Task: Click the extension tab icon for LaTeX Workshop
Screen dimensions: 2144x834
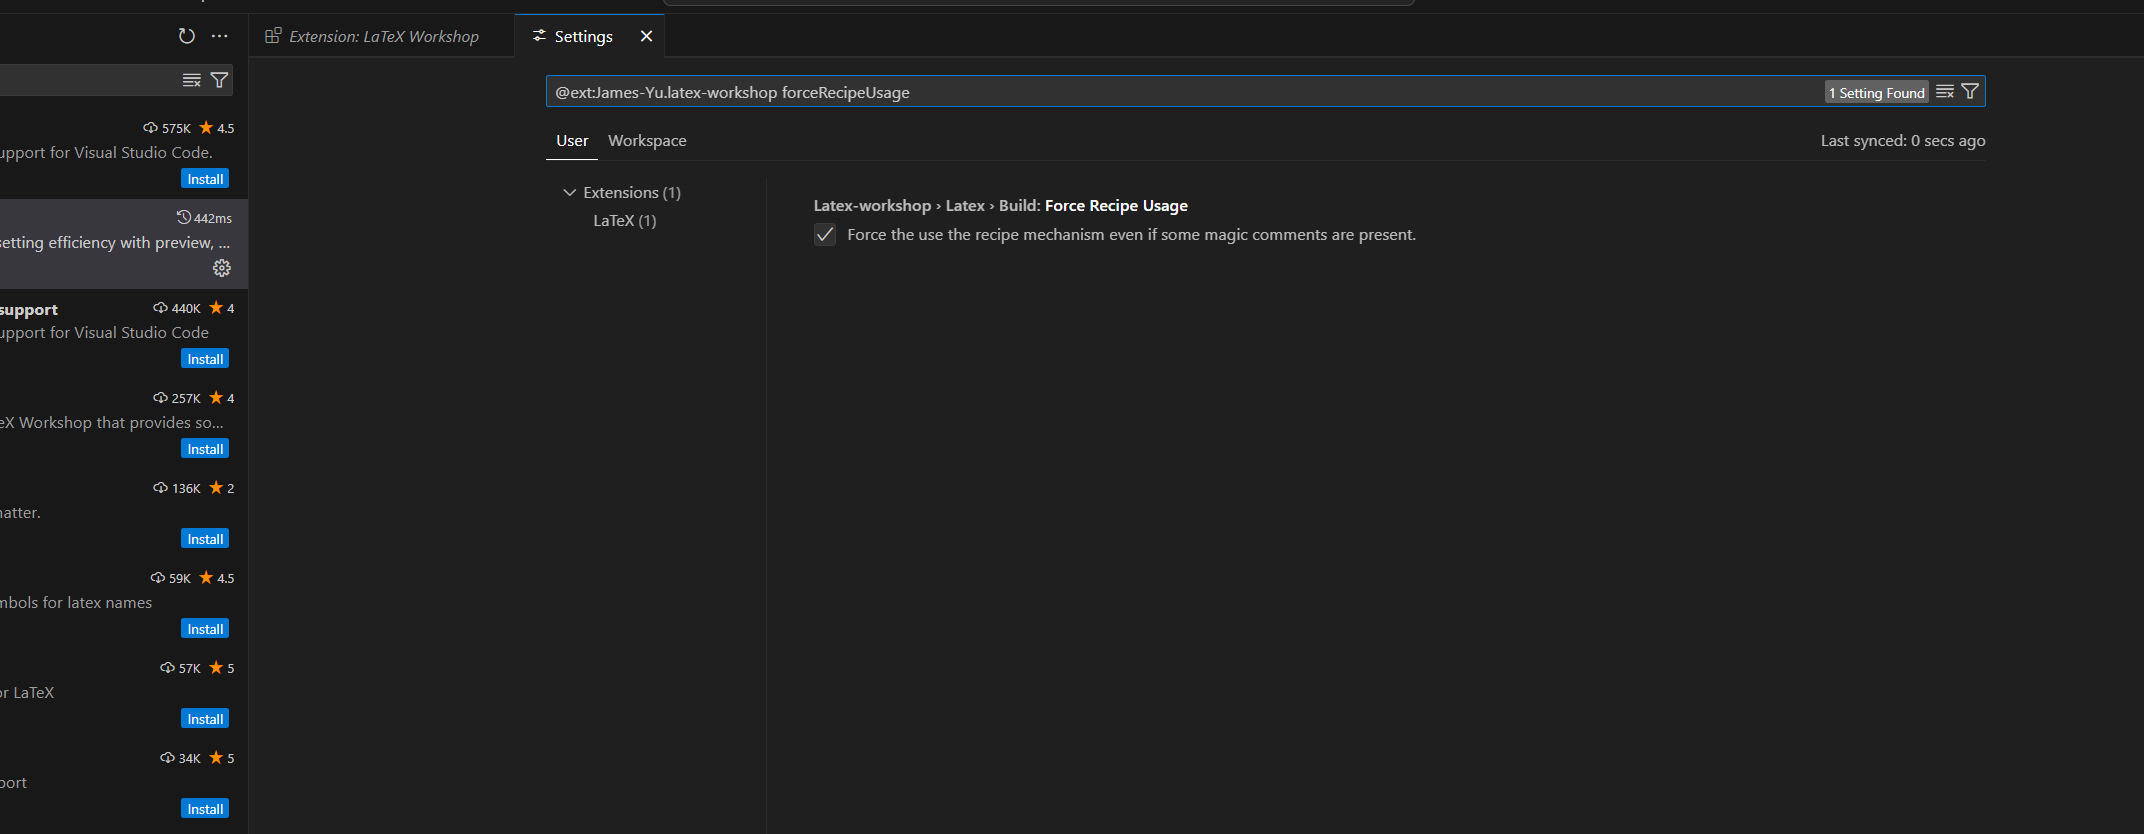Action: coord(273,36)
